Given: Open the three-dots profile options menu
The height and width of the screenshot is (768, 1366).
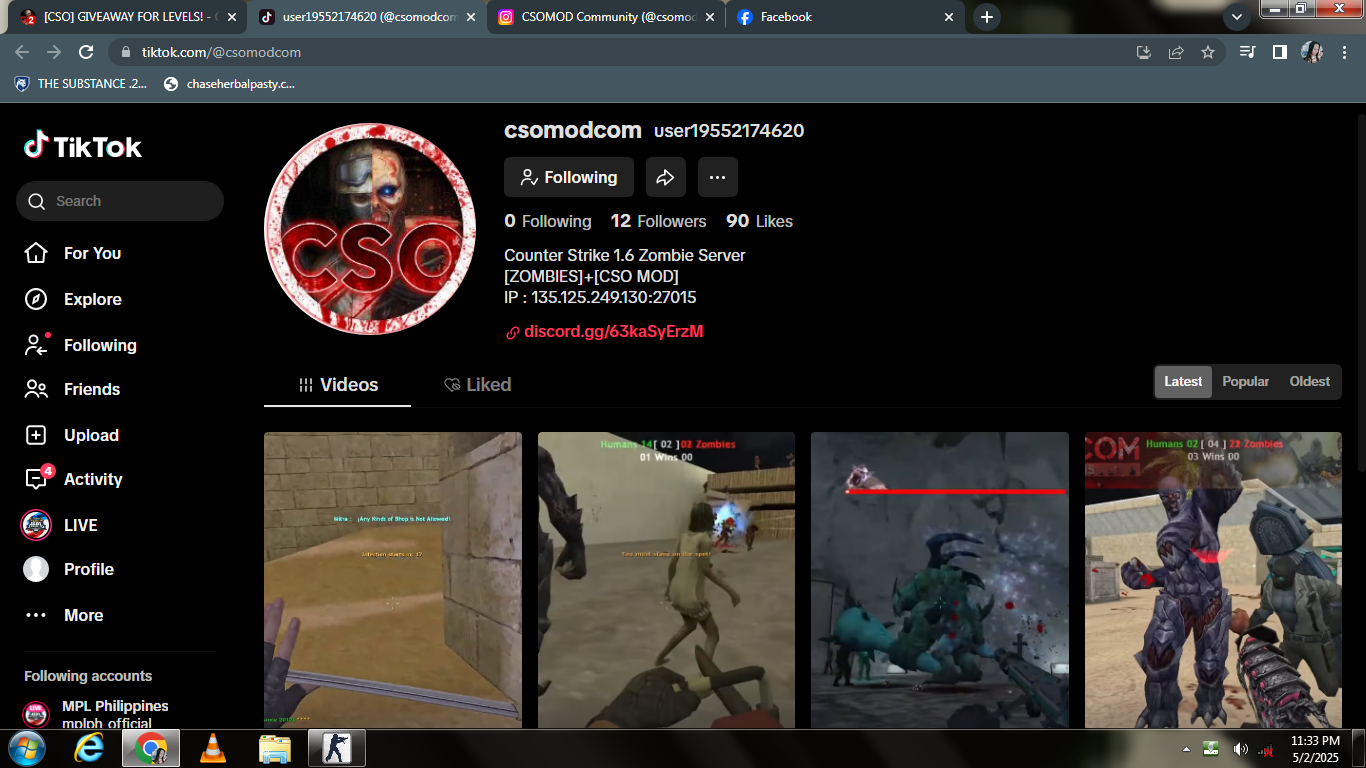Looking at the screenshot, I should coord(717,177).
